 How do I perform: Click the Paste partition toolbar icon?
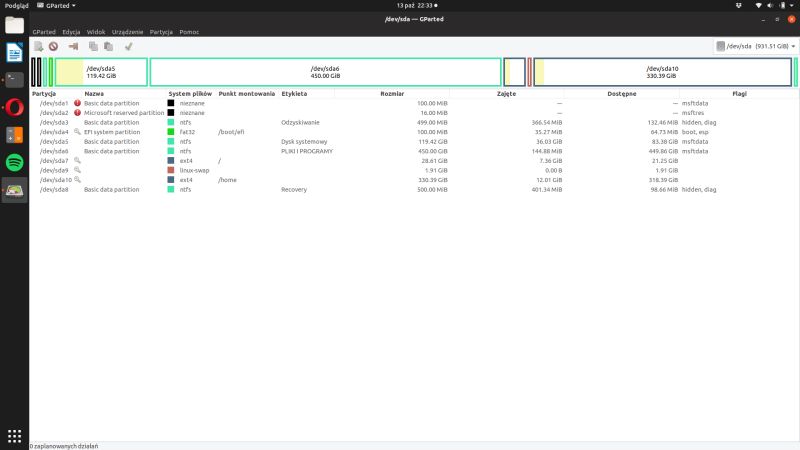tap(108, 46)
